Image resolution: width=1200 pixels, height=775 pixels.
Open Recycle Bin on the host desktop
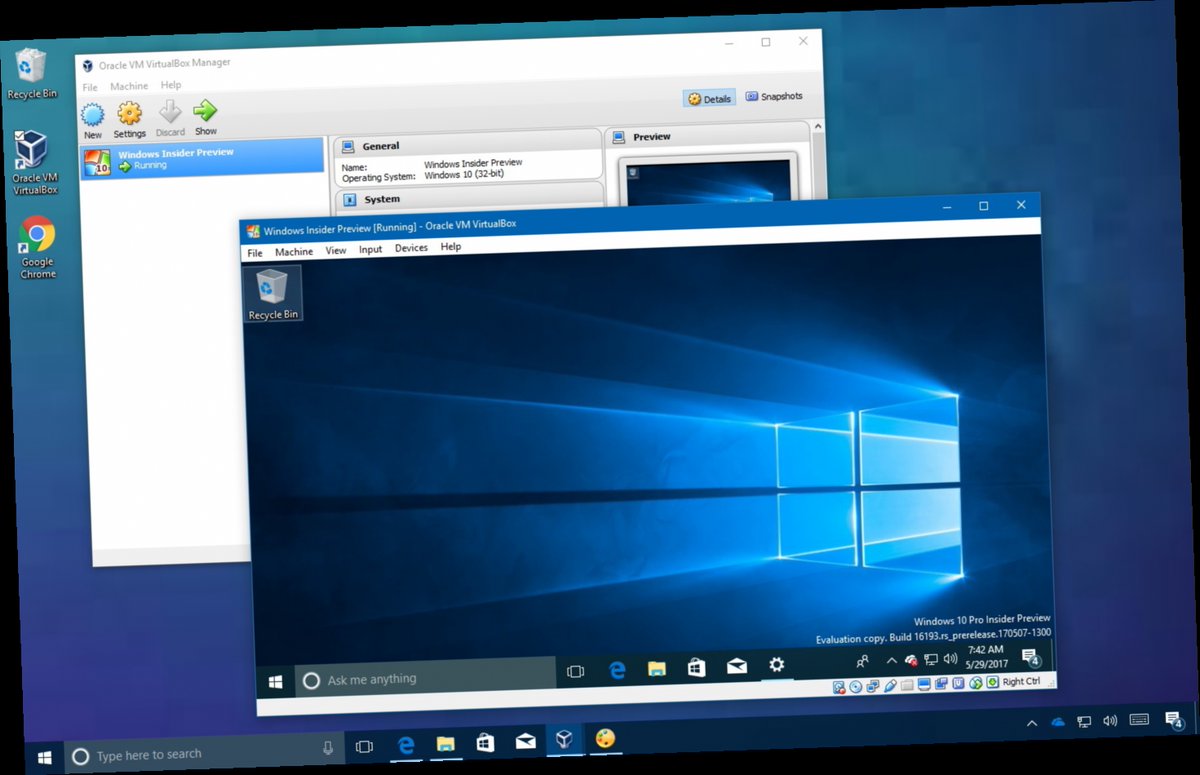(x=32, y=73)
